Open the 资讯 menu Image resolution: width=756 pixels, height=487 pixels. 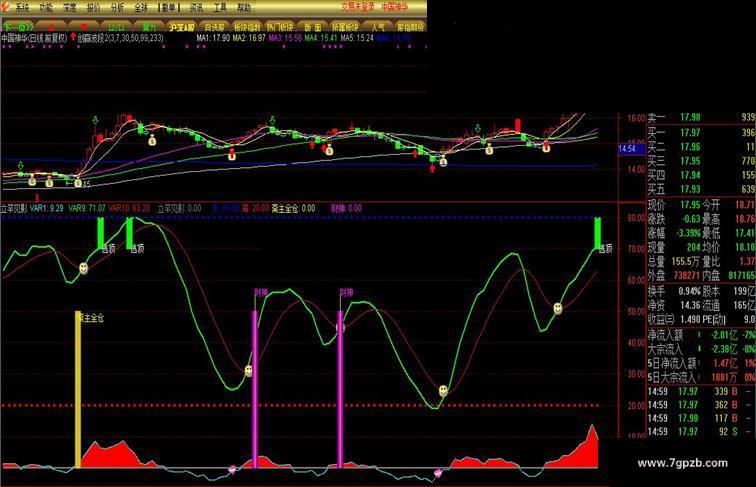click(x=196, y=8)
